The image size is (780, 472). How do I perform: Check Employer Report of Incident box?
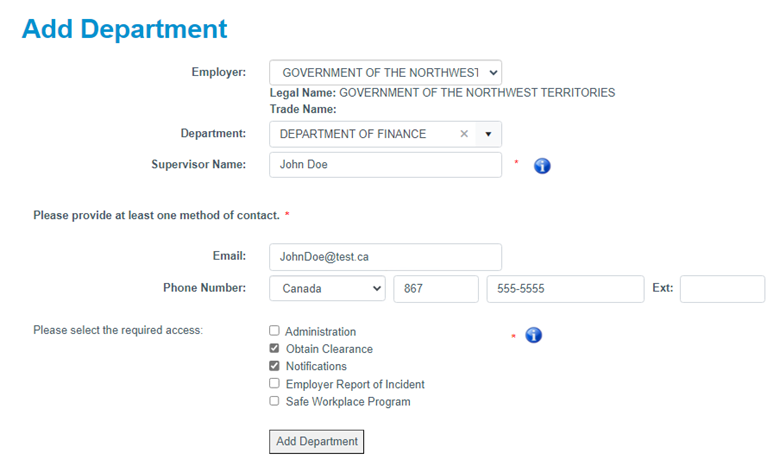click(274, 384)
